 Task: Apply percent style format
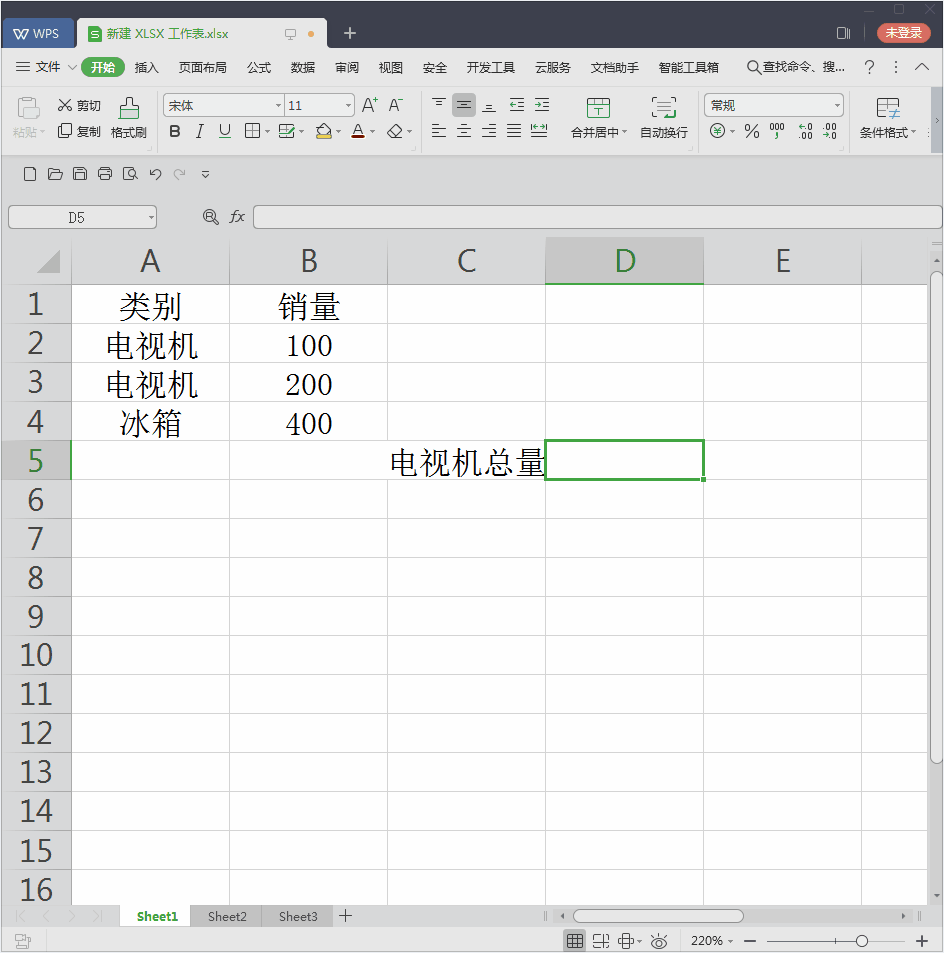click(x=752, y=131)
